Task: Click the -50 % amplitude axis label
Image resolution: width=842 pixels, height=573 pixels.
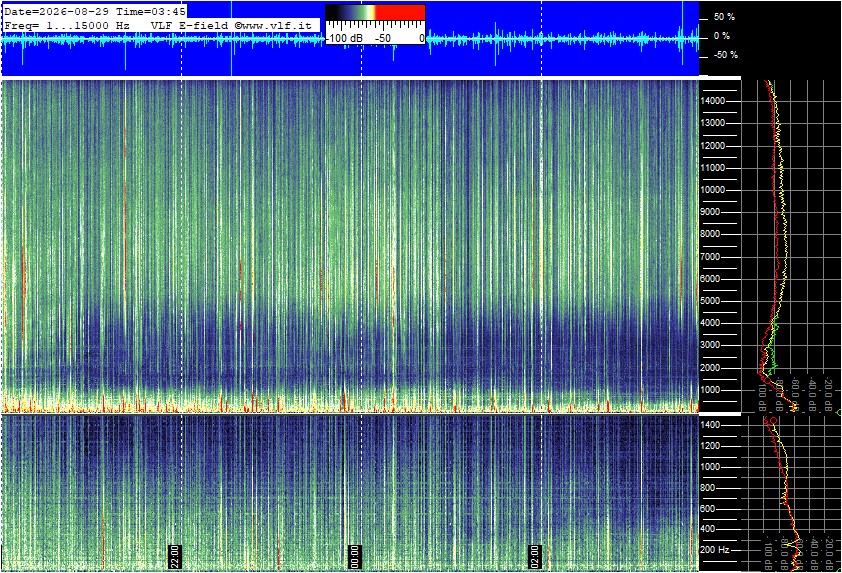Action: pos(725,55)
